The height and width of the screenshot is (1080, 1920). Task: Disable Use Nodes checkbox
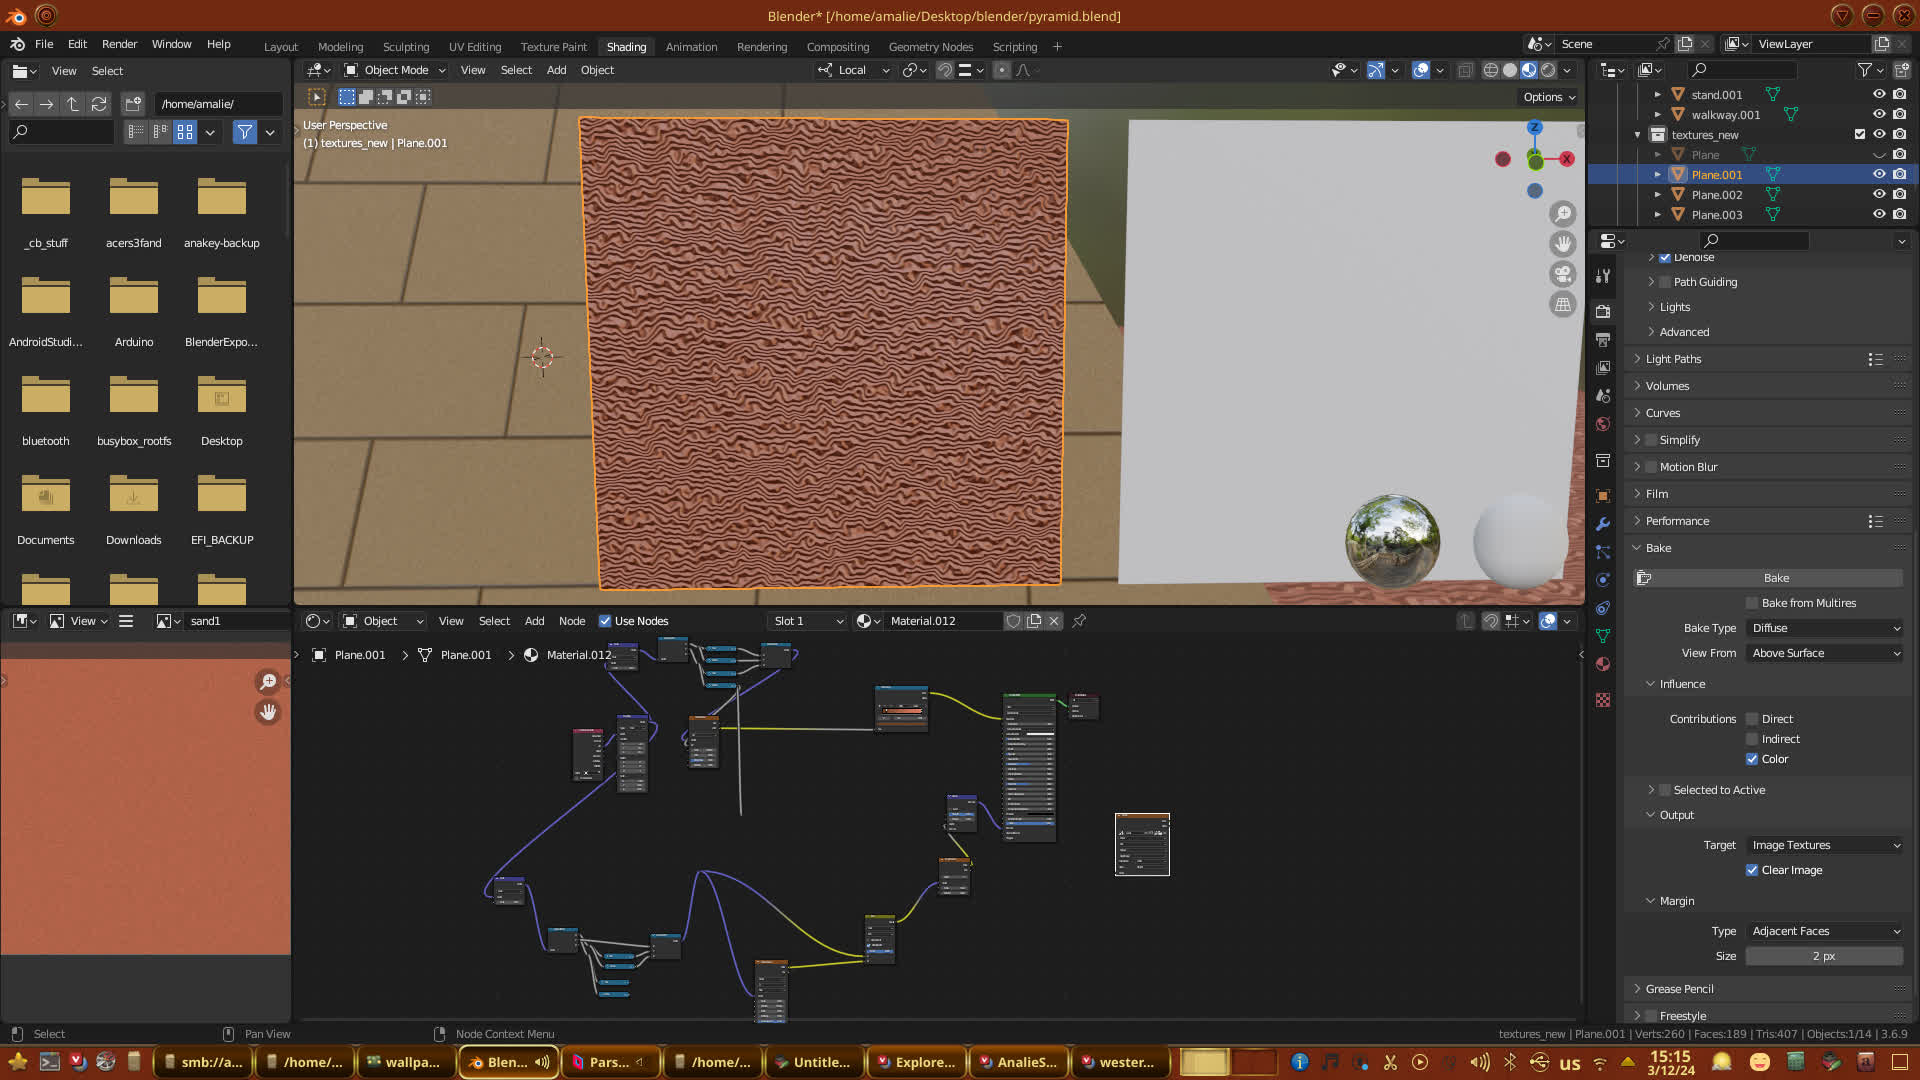tap(605, 621)
